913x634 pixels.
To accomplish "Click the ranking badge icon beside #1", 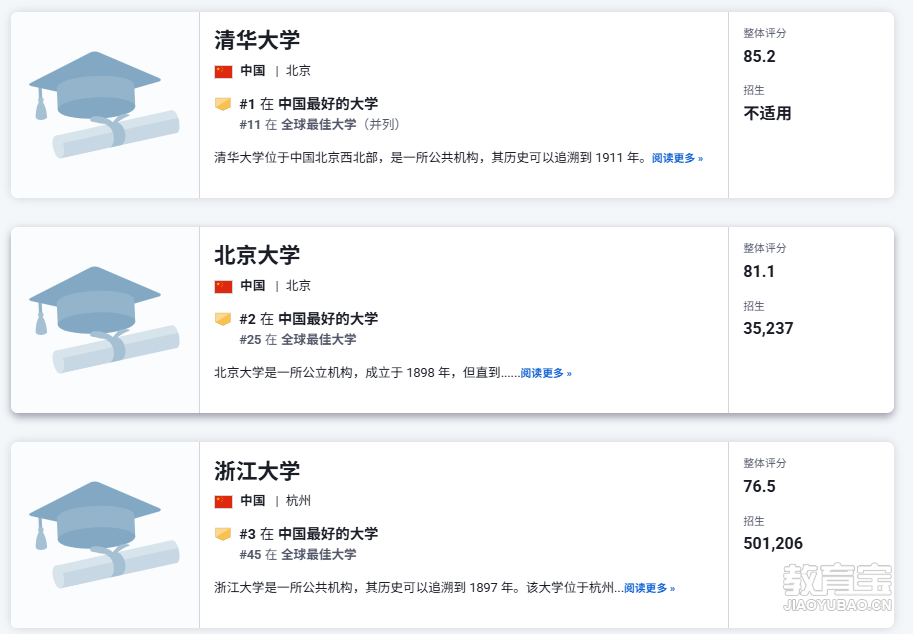I will click(223, 104).
